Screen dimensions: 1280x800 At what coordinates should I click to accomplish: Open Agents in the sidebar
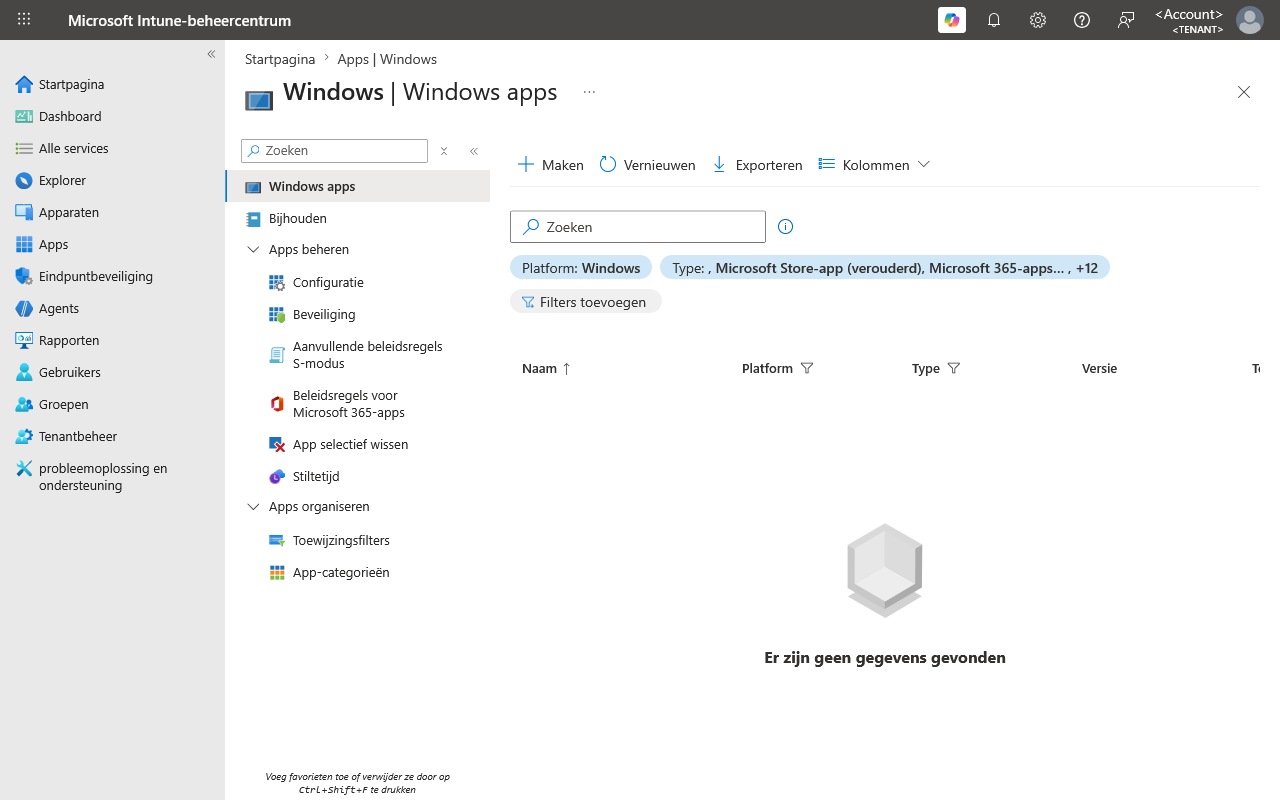tap(112, 308)
